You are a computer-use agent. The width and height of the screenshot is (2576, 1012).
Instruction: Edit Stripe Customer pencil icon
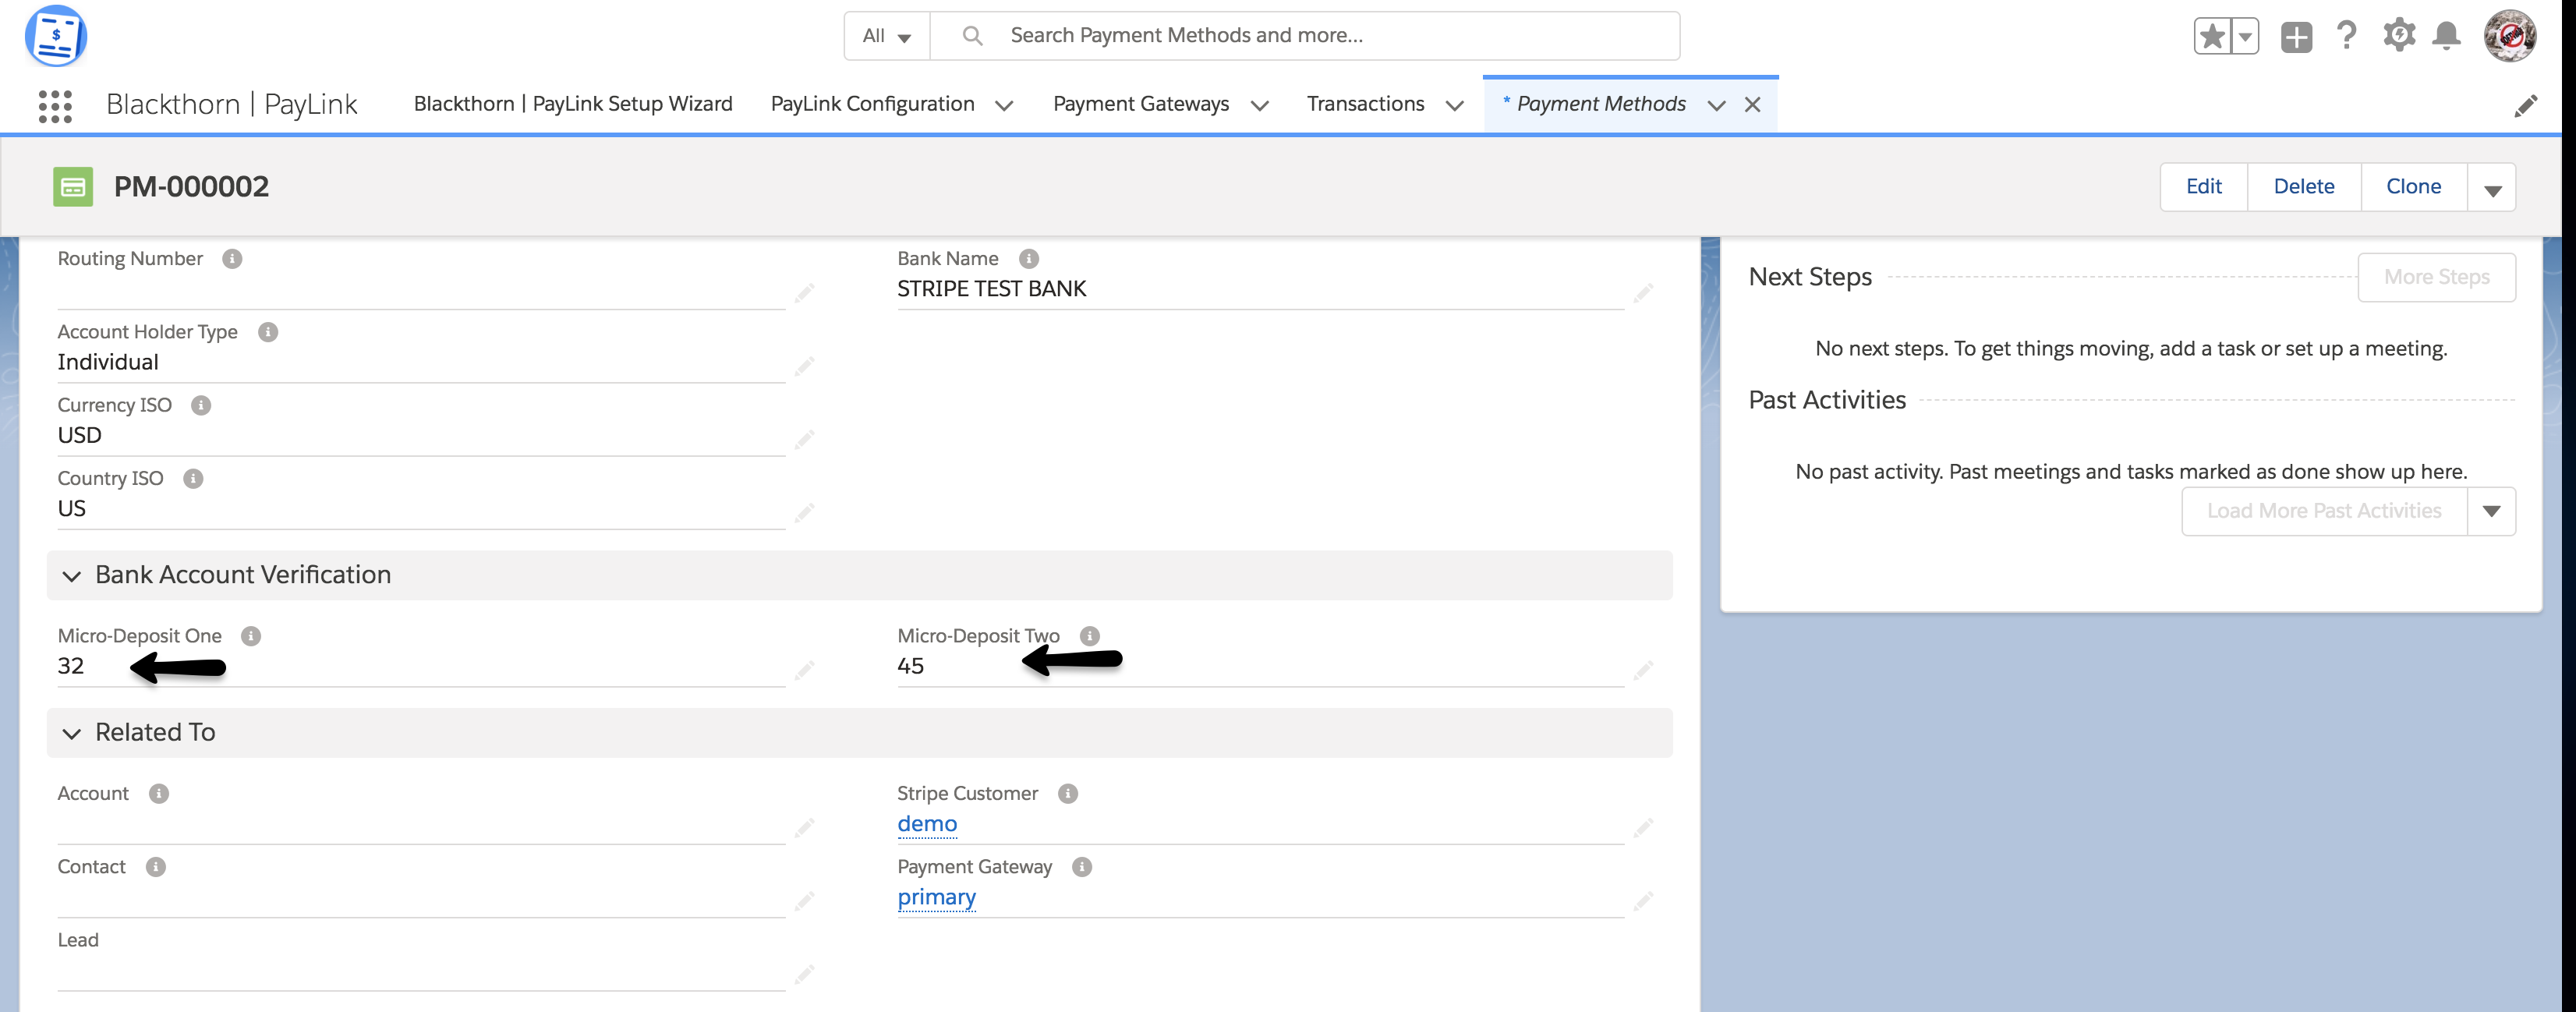pyautogui.click(x=1643, y=828)
